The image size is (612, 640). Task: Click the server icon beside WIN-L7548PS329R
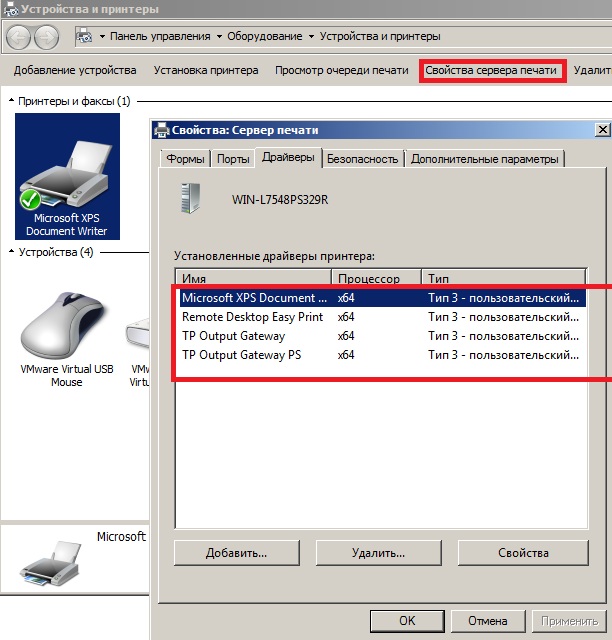190,198
